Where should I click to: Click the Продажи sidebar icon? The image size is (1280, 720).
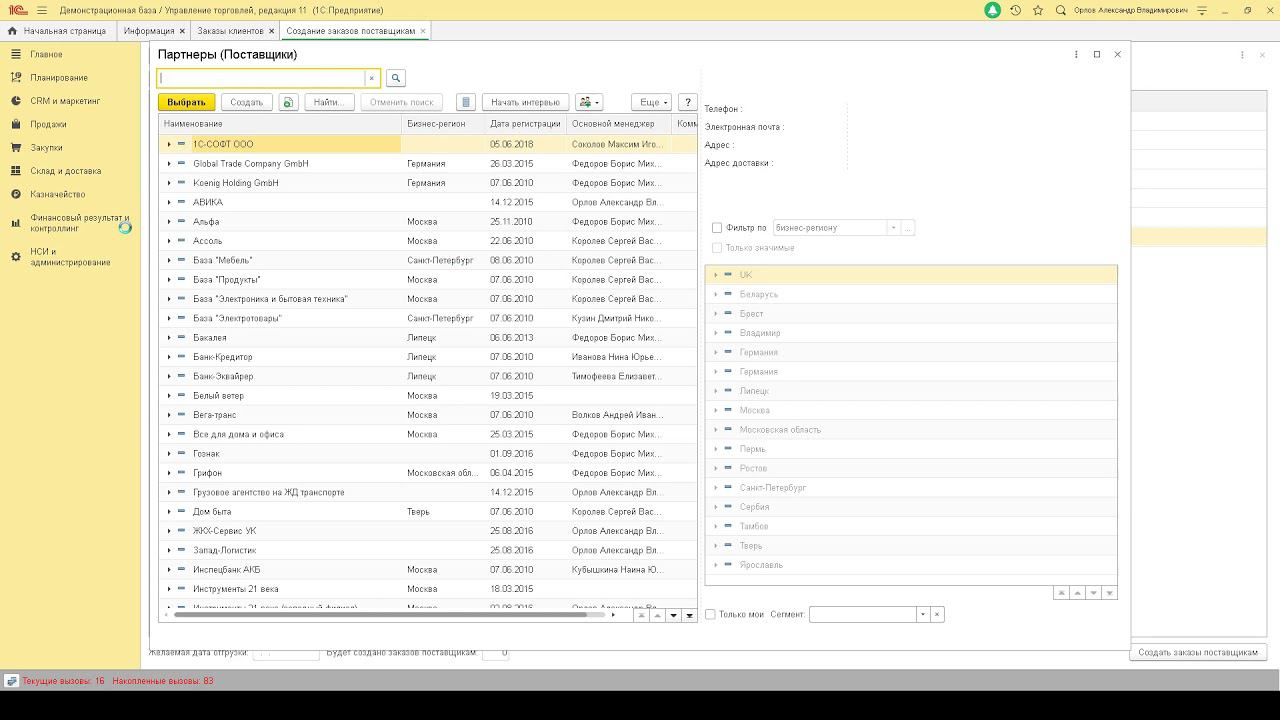16,124
